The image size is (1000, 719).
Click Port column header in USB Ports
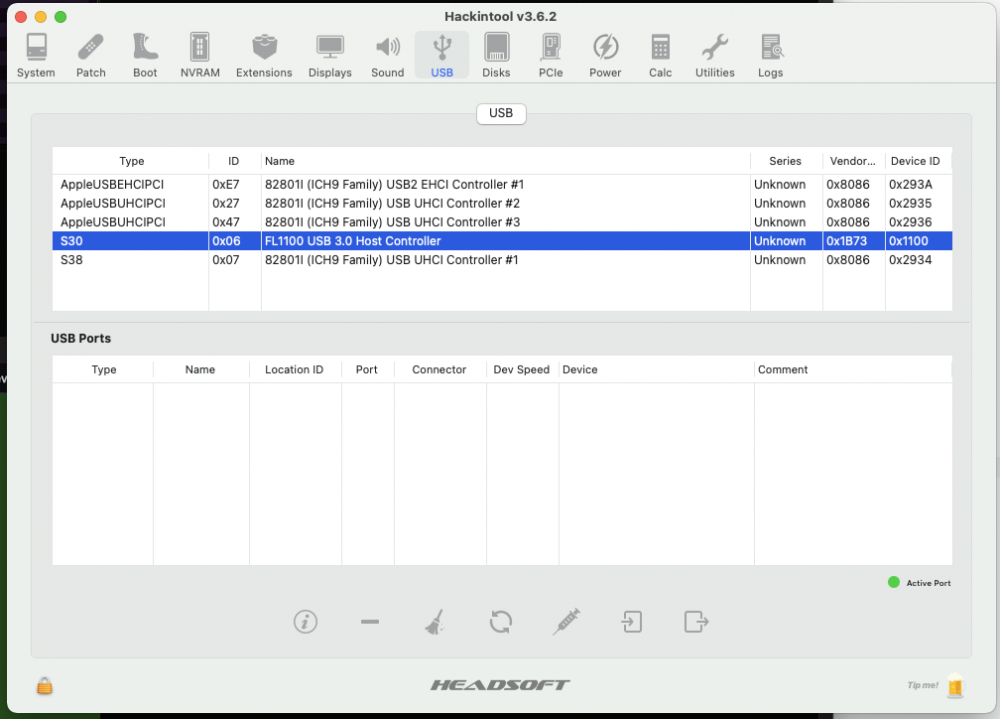(x=367, y=370)
